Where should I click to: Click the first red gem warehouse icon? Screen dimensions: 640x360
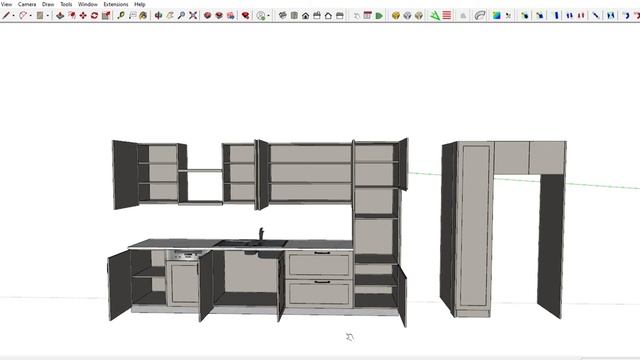coord(207,16)
